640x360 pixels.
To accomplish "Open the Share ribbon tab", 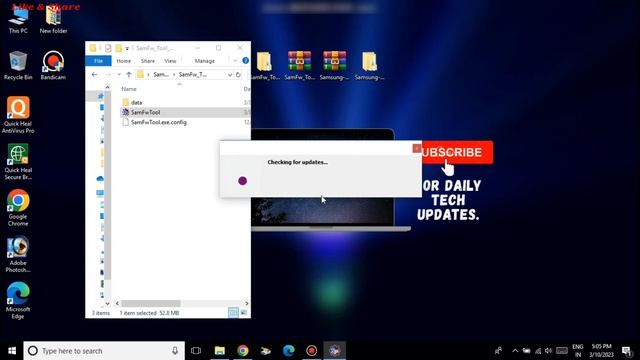I will point(148,61).
